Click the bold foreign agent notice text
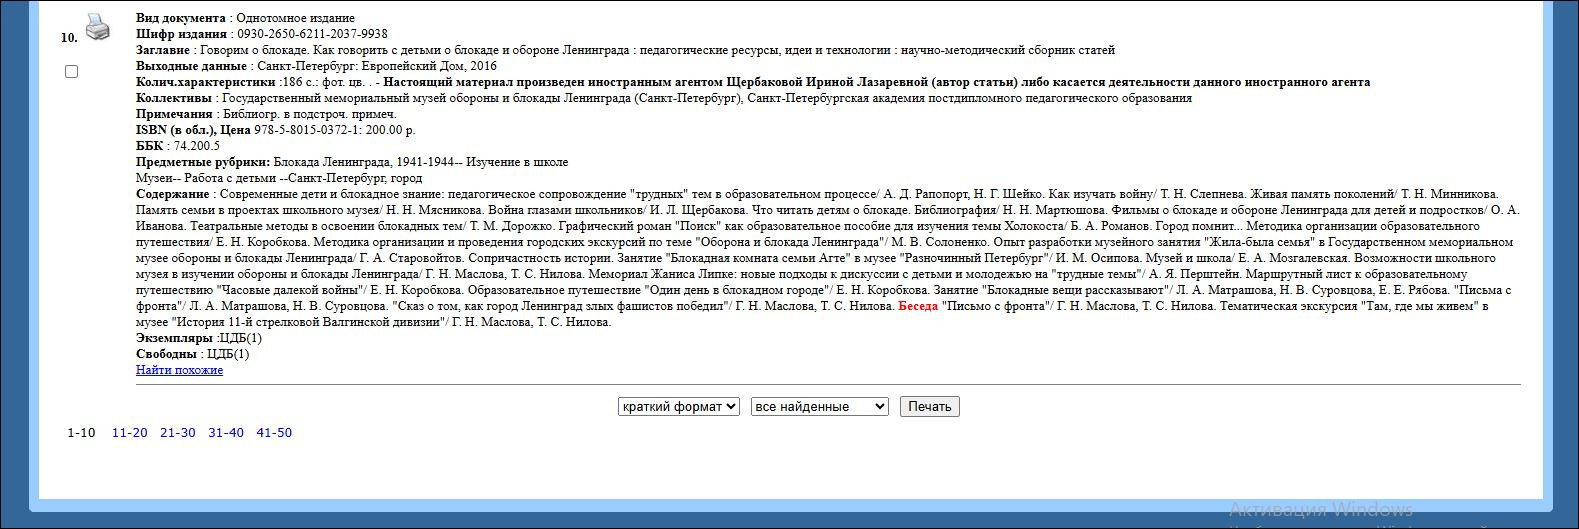This screenshot has height=529, width=1579. point(876,82)
